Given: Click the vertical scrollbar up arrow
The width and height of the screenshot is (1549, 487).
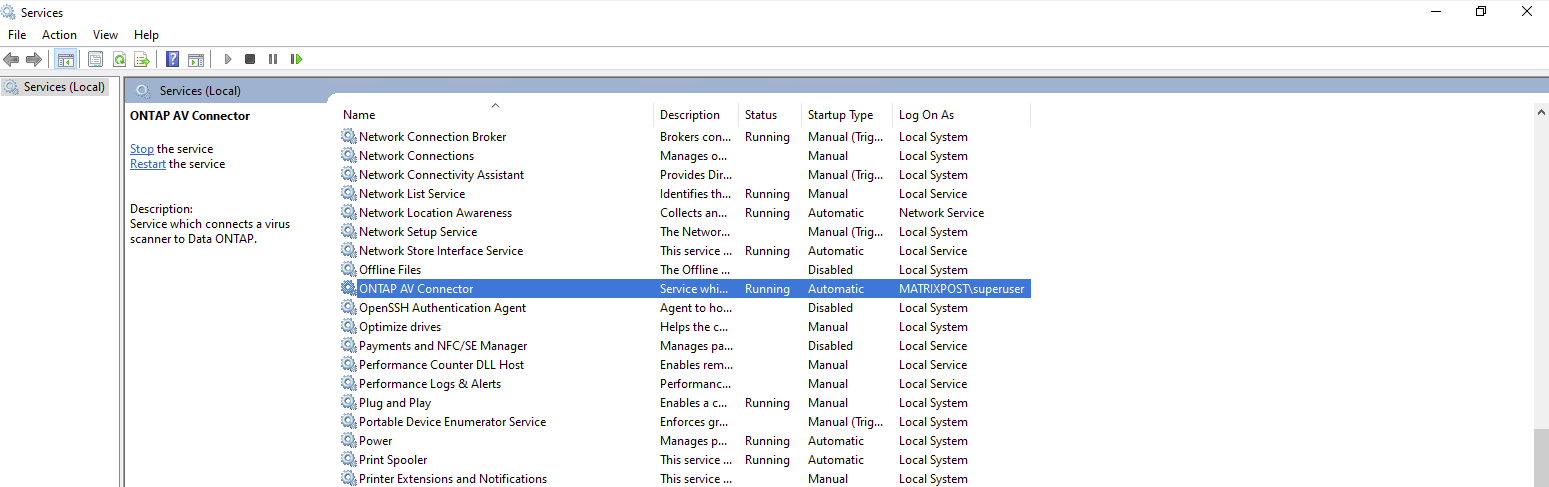Looking at the screenshot, I should click(1540, 112).
